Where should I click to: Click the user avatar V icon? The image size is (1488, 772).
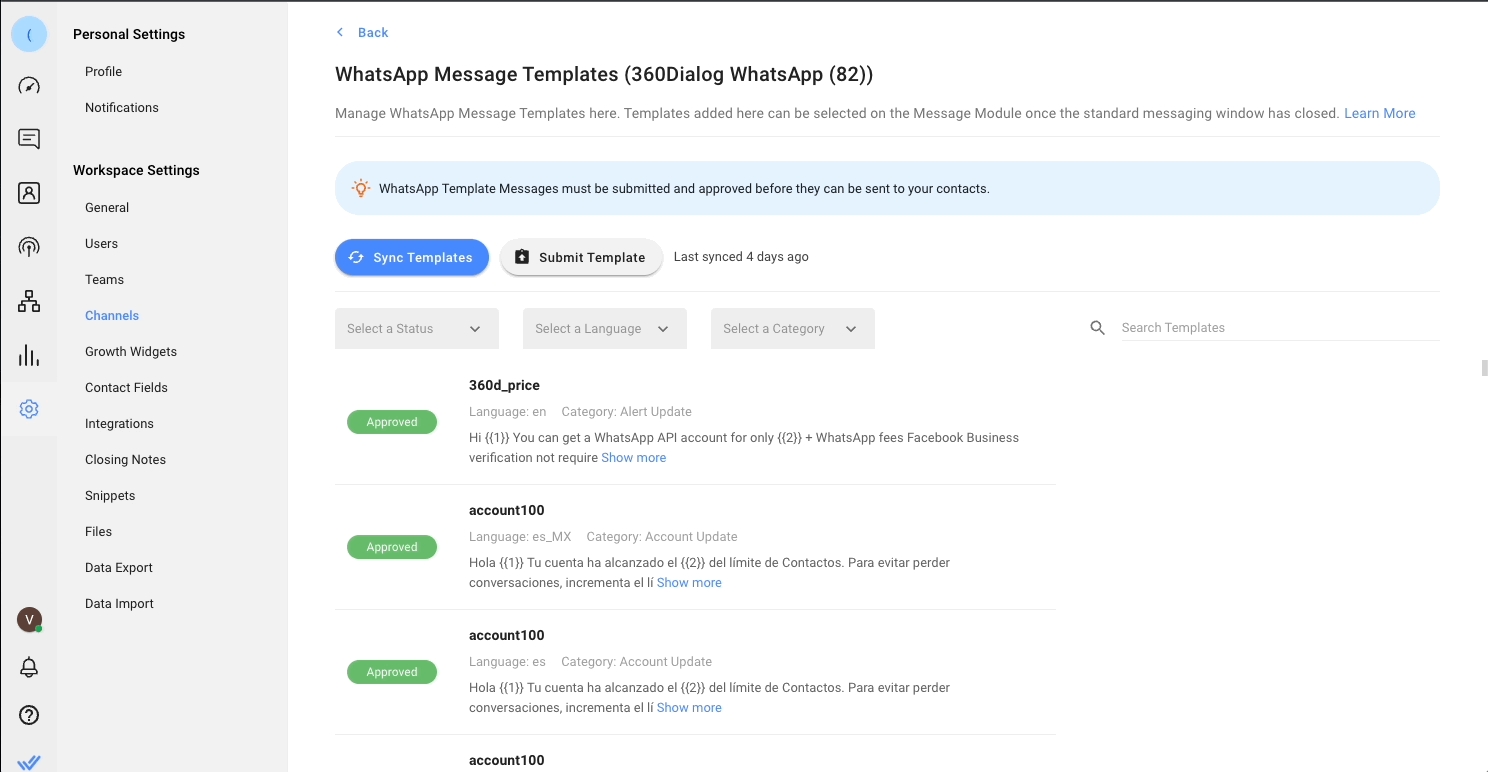coord(29,620)
